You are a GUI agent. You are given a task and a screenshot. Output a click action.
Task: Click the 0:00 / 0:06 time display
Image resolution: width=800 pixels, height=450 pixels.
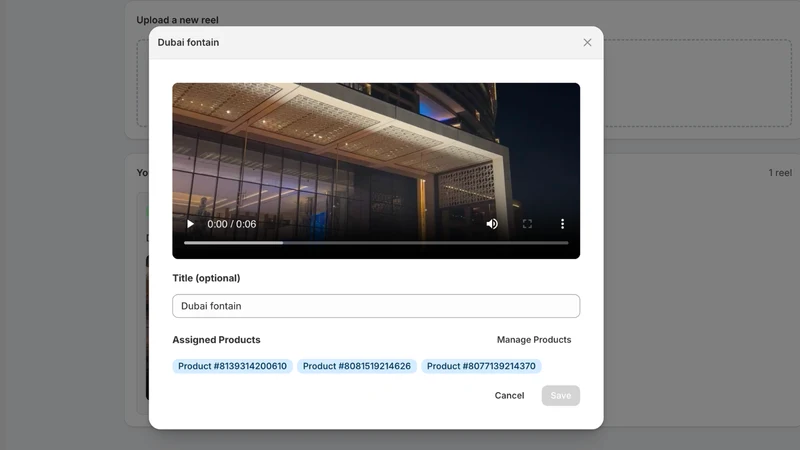click(232, 224)
